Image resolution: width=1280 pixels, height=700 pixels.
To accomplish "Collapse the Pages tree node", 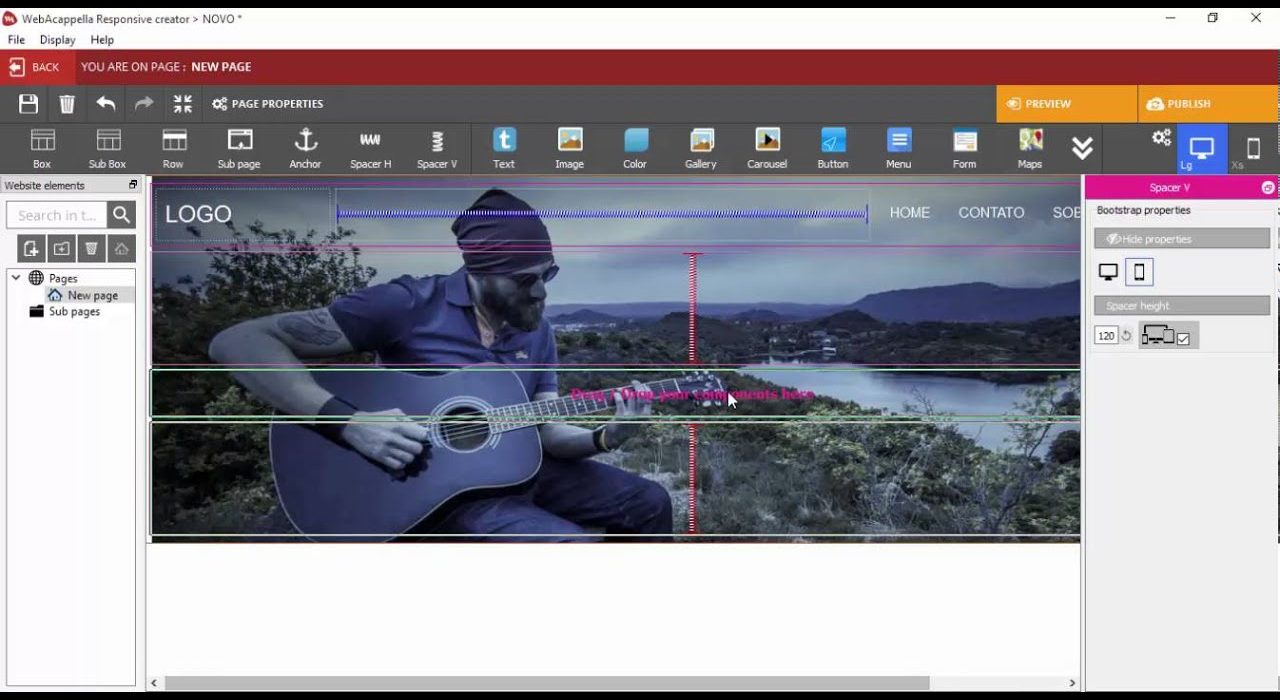I will click(x=16, y=278).
